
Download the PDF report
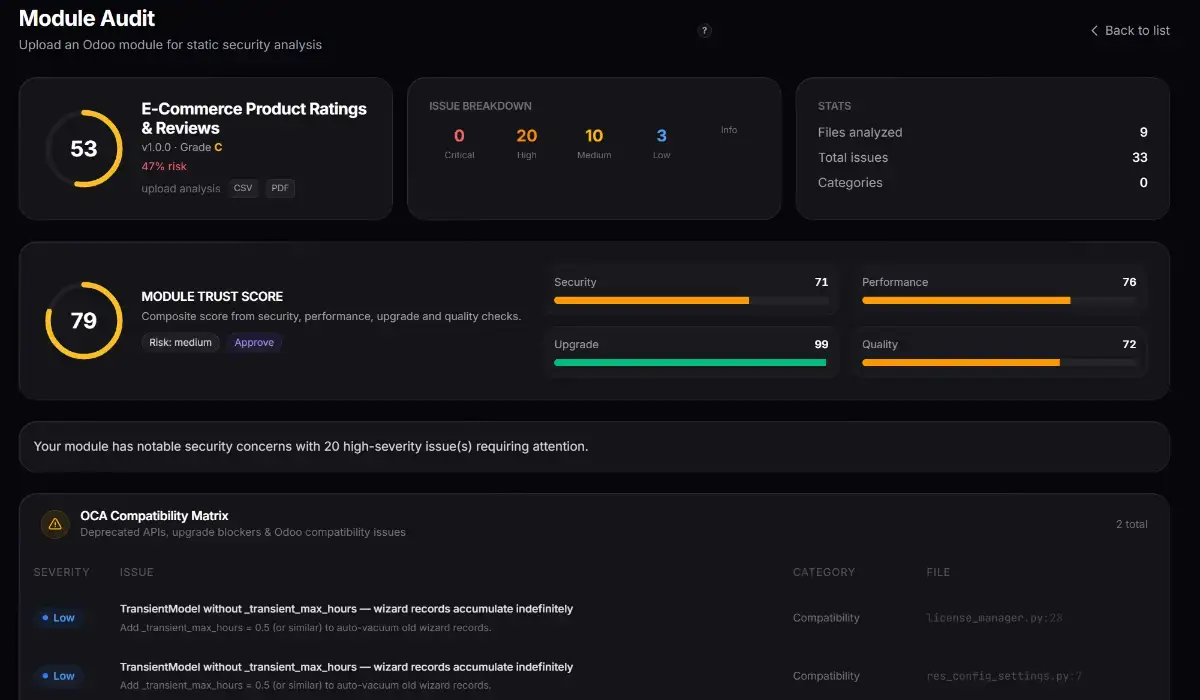click(x=280, y=188)
